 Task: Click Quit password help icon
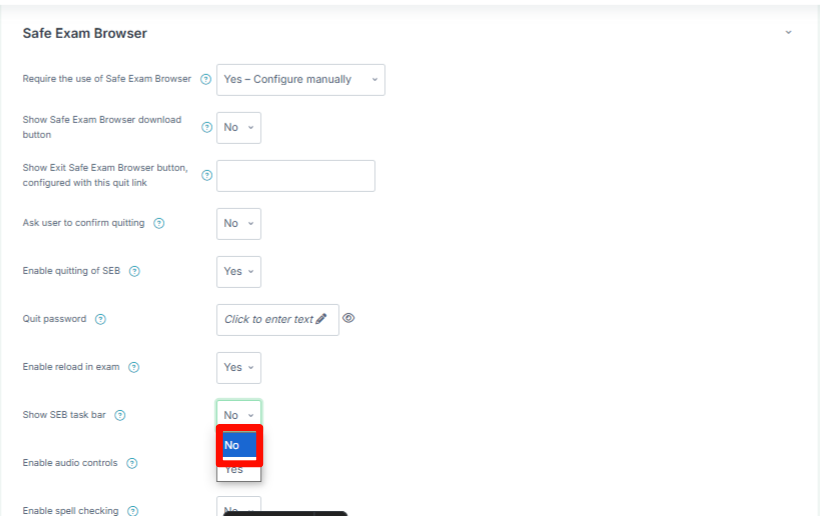coord(100,319)
